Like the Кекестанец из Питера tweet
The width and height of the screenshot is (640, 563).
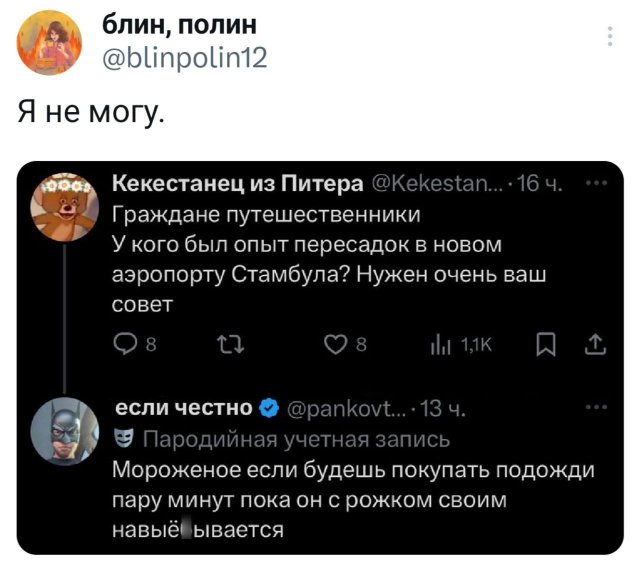[x=339, y=346]
